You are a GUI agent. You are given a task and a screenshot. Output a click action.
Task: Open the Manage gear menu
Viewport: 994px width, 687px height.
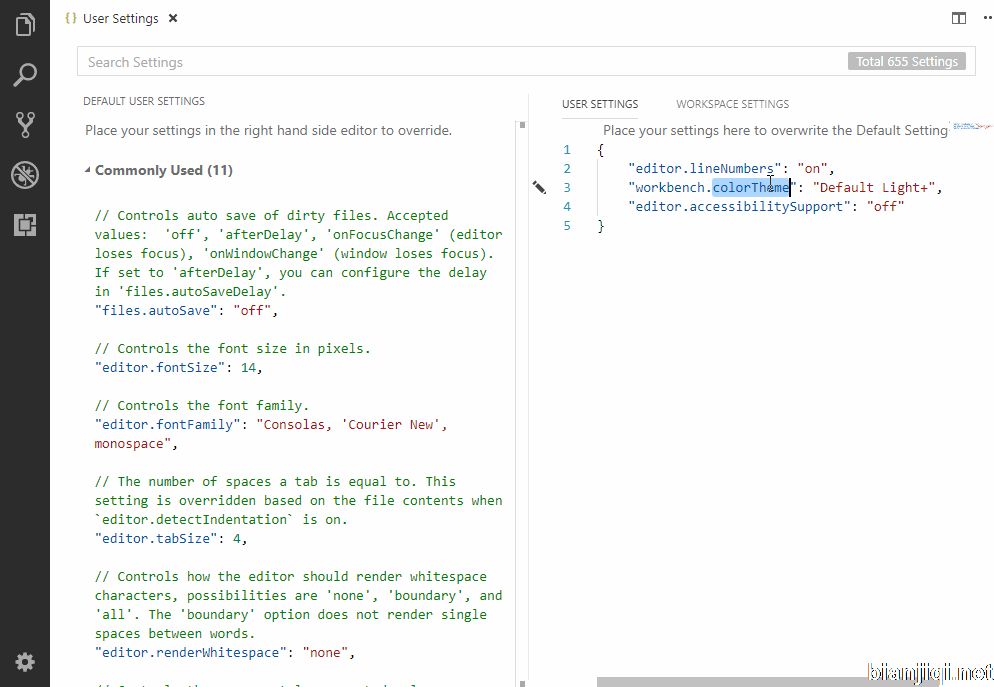(25, 662)
